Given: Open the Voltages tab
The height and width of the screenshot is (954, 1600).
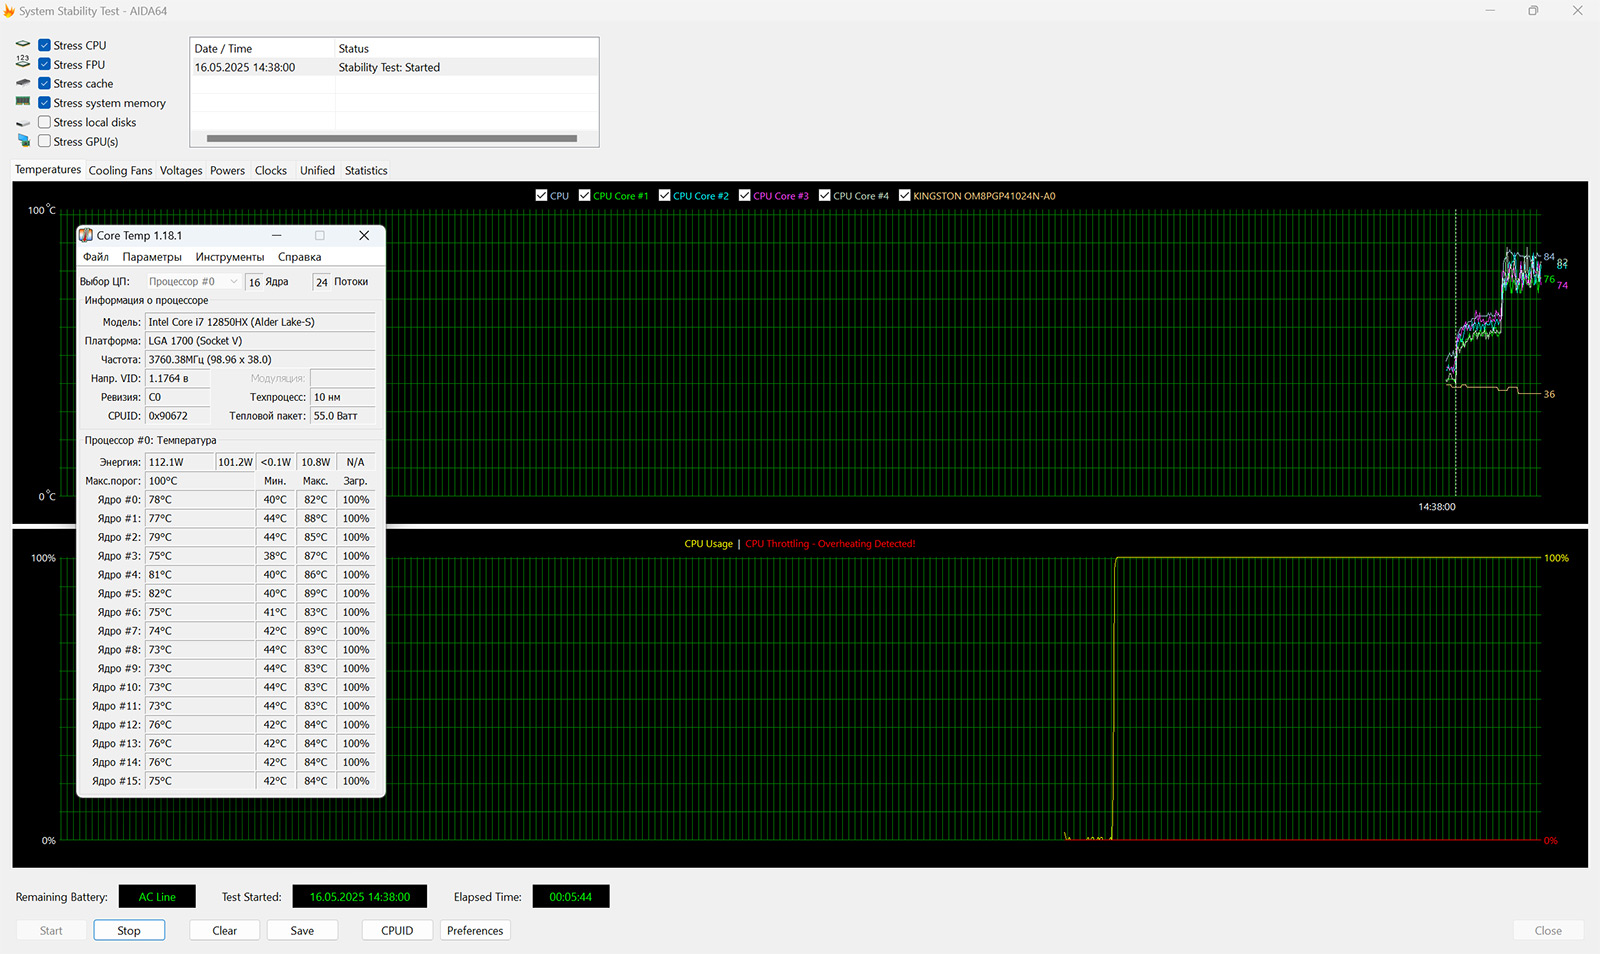Looking at the screenshot, I should click(181, 171).
